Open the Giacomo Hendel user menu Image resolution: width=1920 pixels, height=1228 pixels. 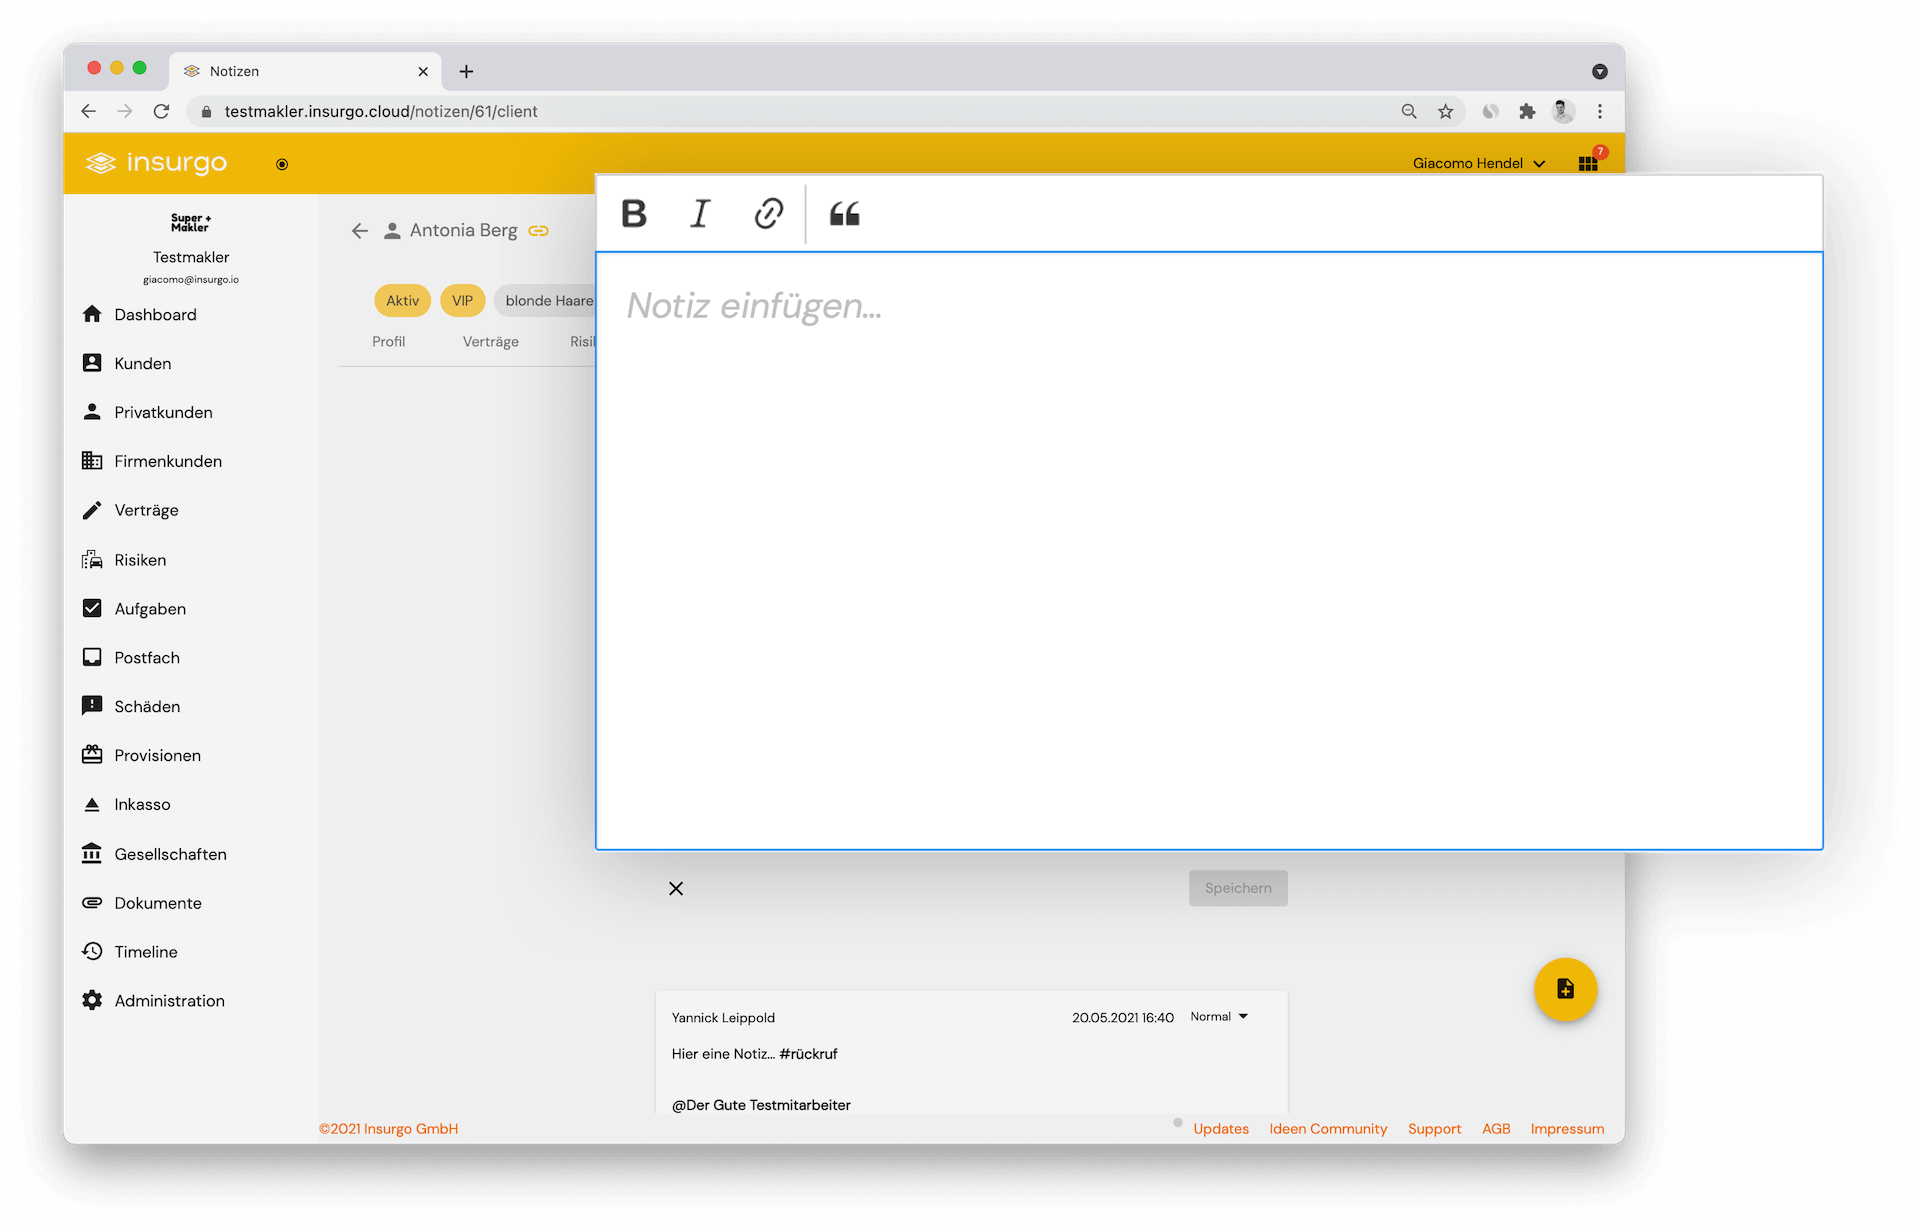1478,163
